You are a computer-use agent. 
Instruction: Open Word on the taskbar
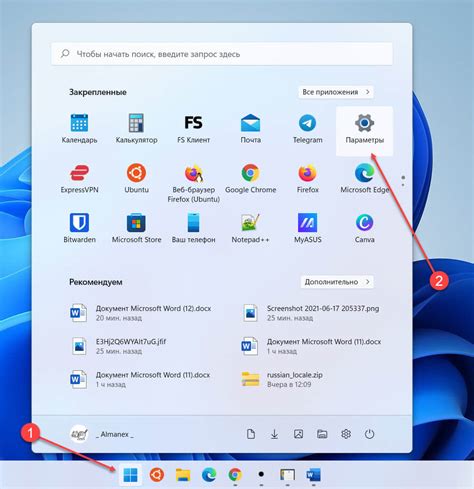(314, 475)
